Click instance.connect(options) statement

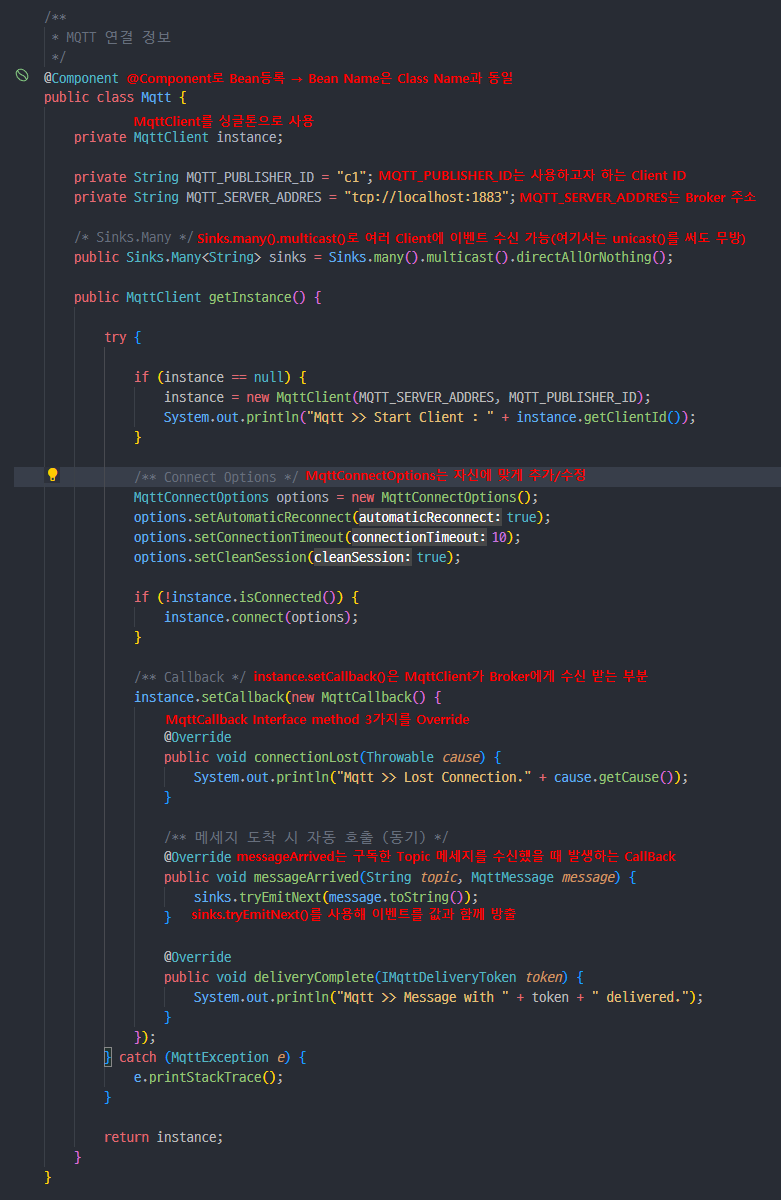click(261, 617)
